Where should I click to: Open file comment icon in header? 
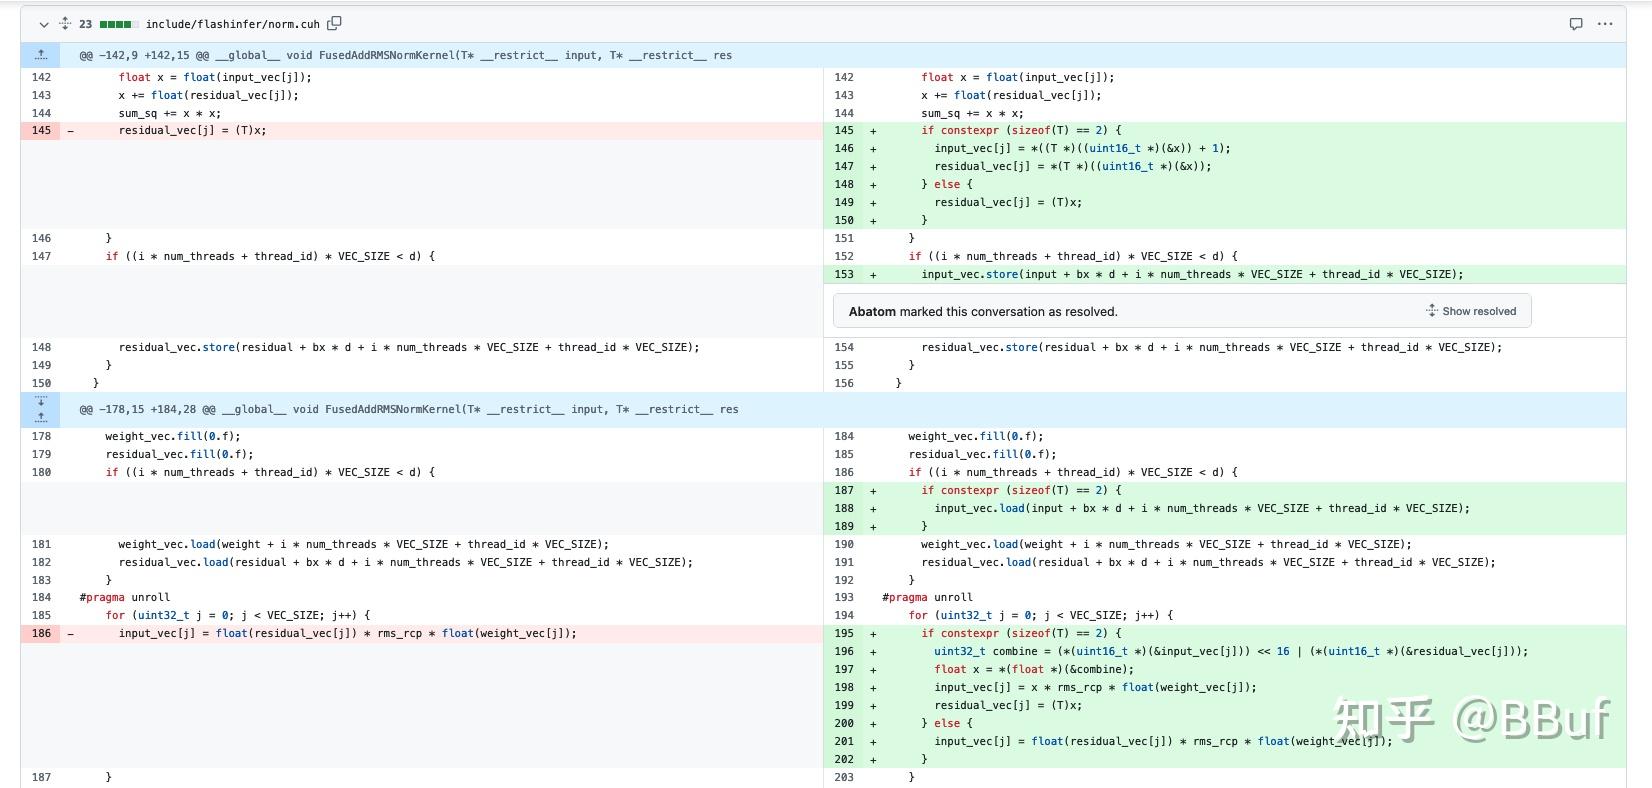coord(1575,24)
